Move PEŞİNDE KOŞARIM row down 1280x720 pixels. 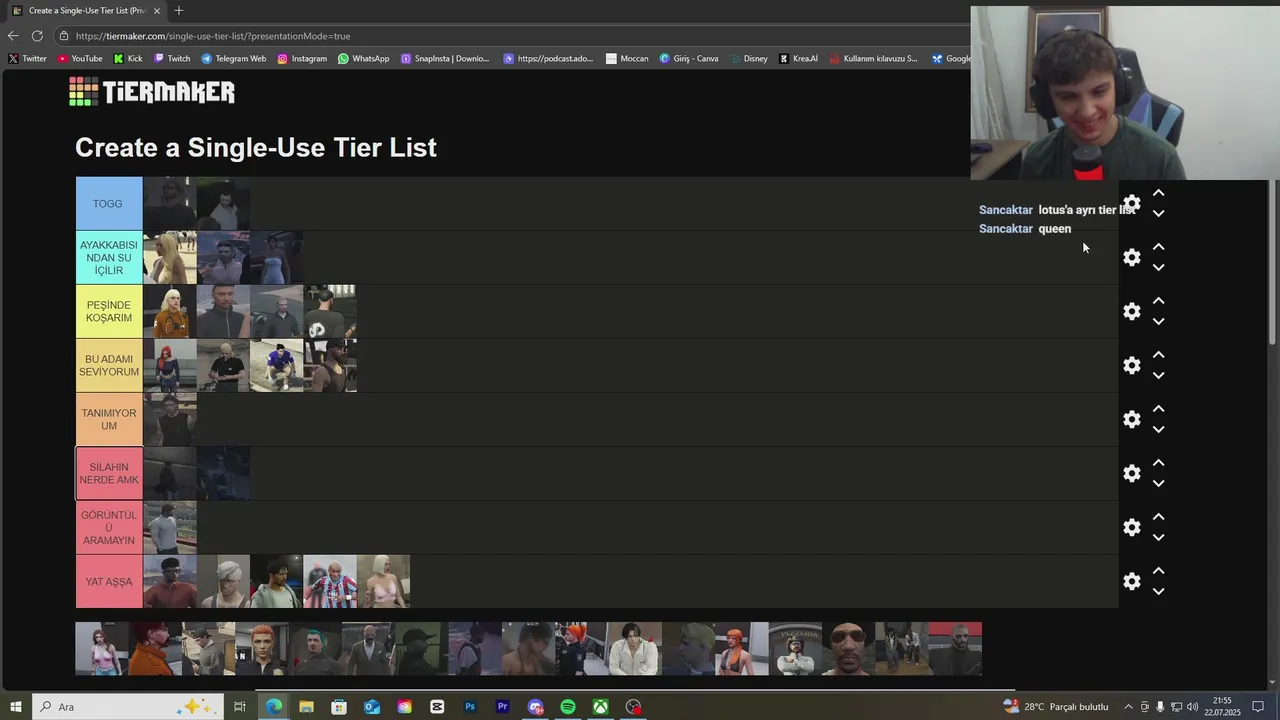click(1158, 322)
